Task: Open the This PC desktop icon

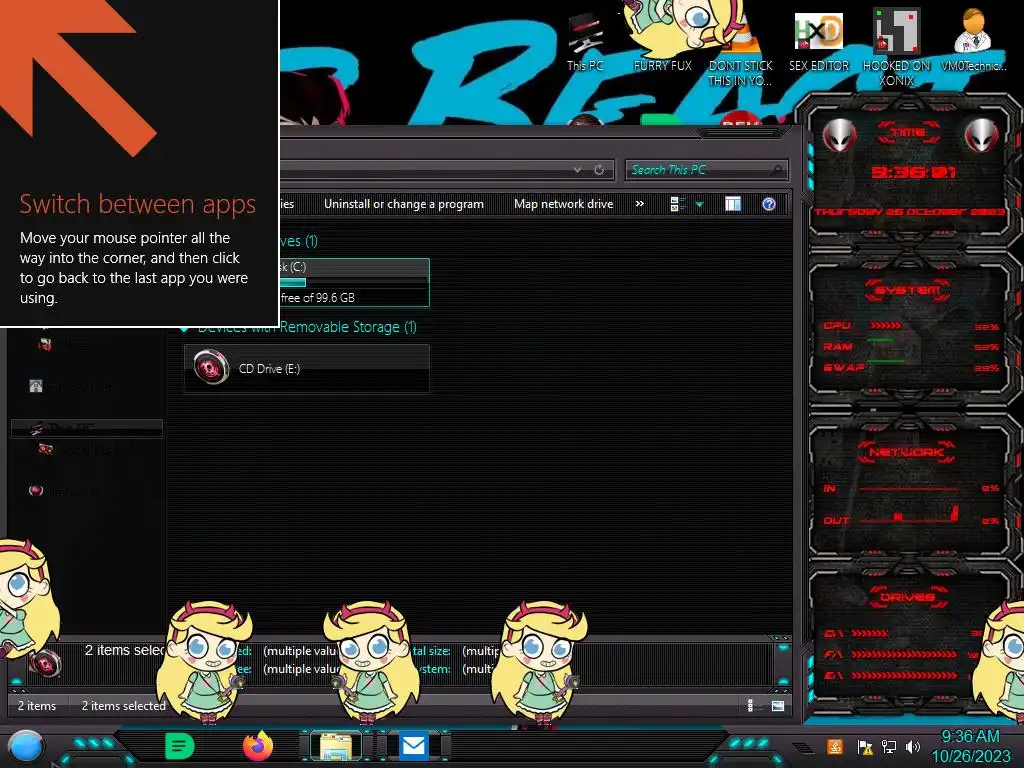Action: point(584,42)
